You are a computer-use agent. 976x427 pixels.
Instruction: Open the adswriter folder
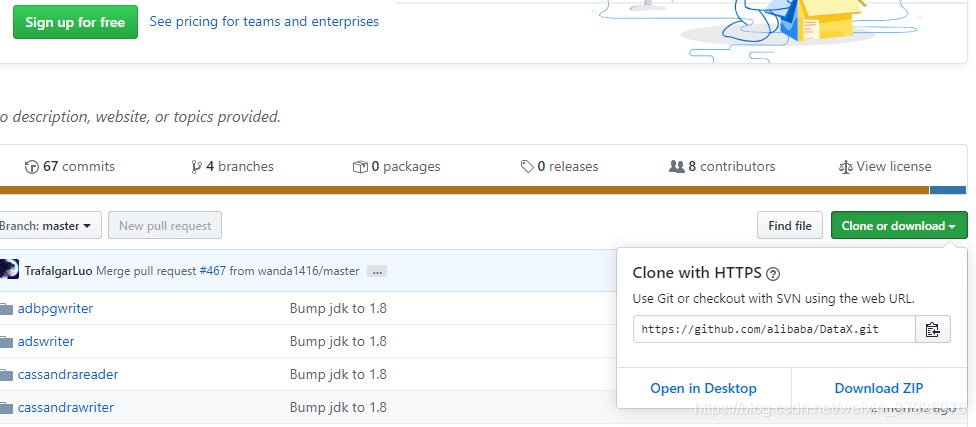click(46, 341)
